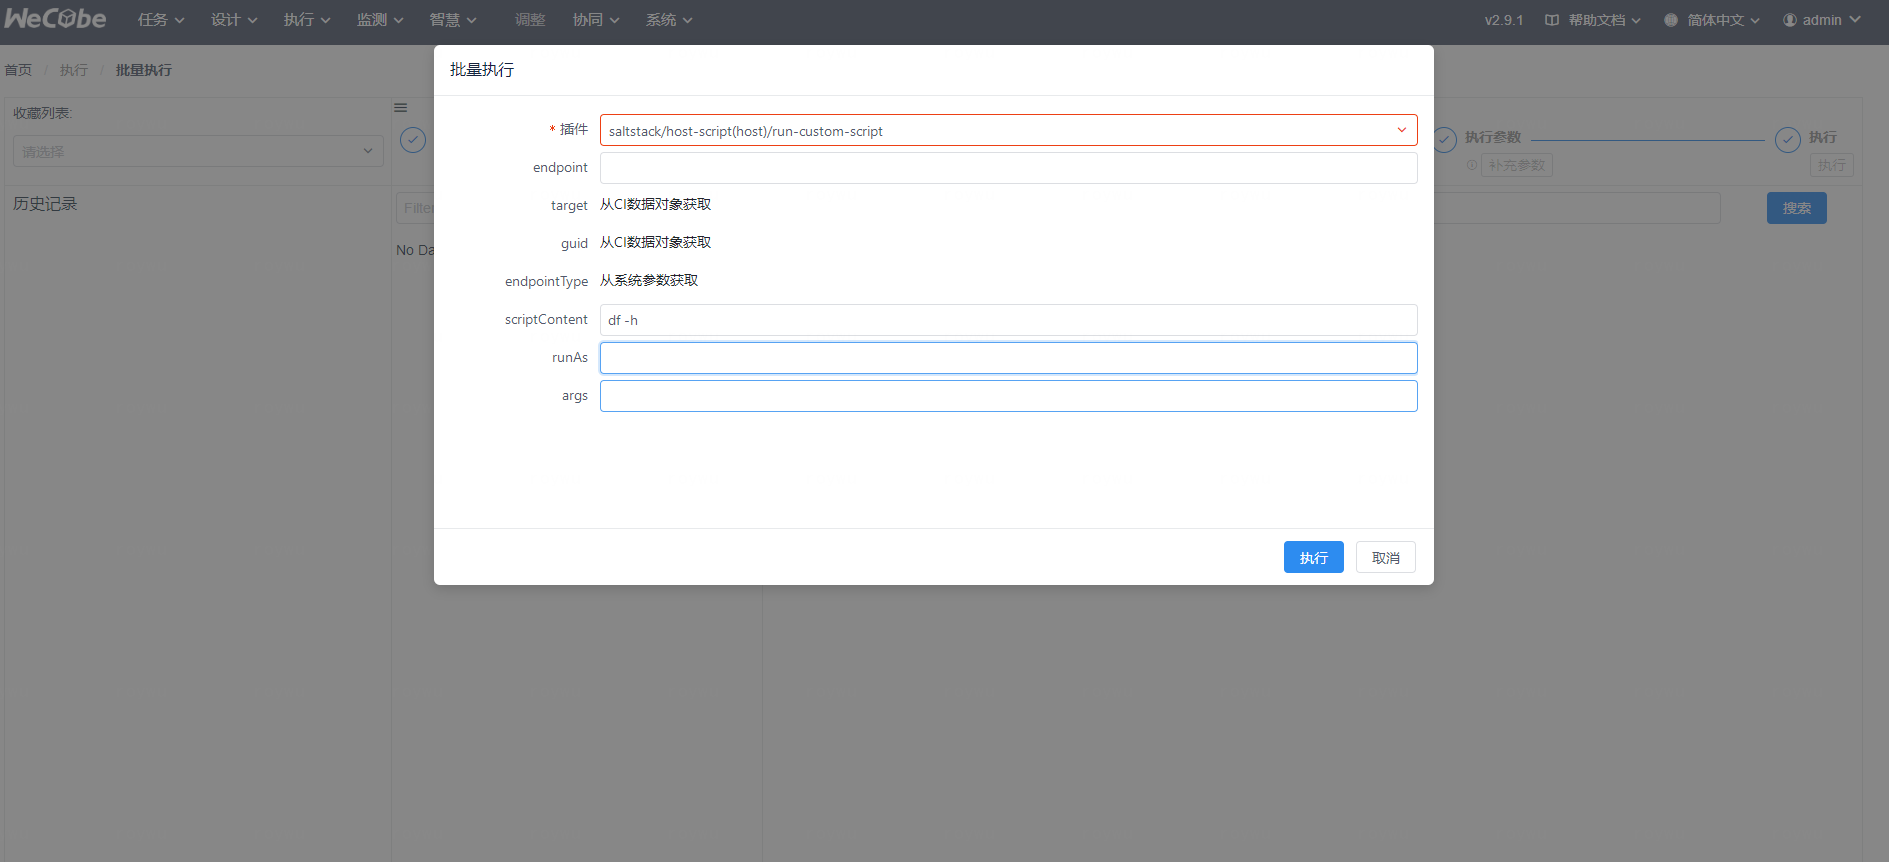Focus the endpoint input field
This screenshot has width=1889, height=862.
[1008, 168]
